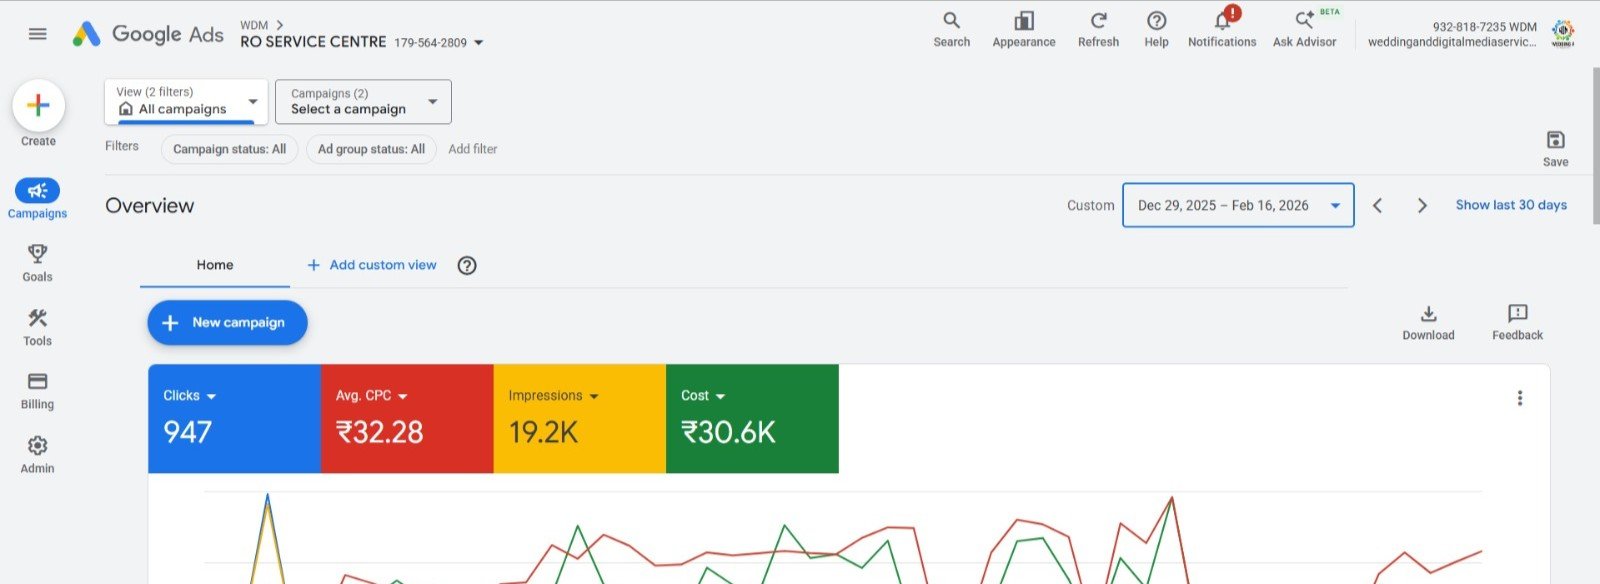Click Show last 30 days link
Viewport: 1600px width, 584px height.
pos(1511,205)
